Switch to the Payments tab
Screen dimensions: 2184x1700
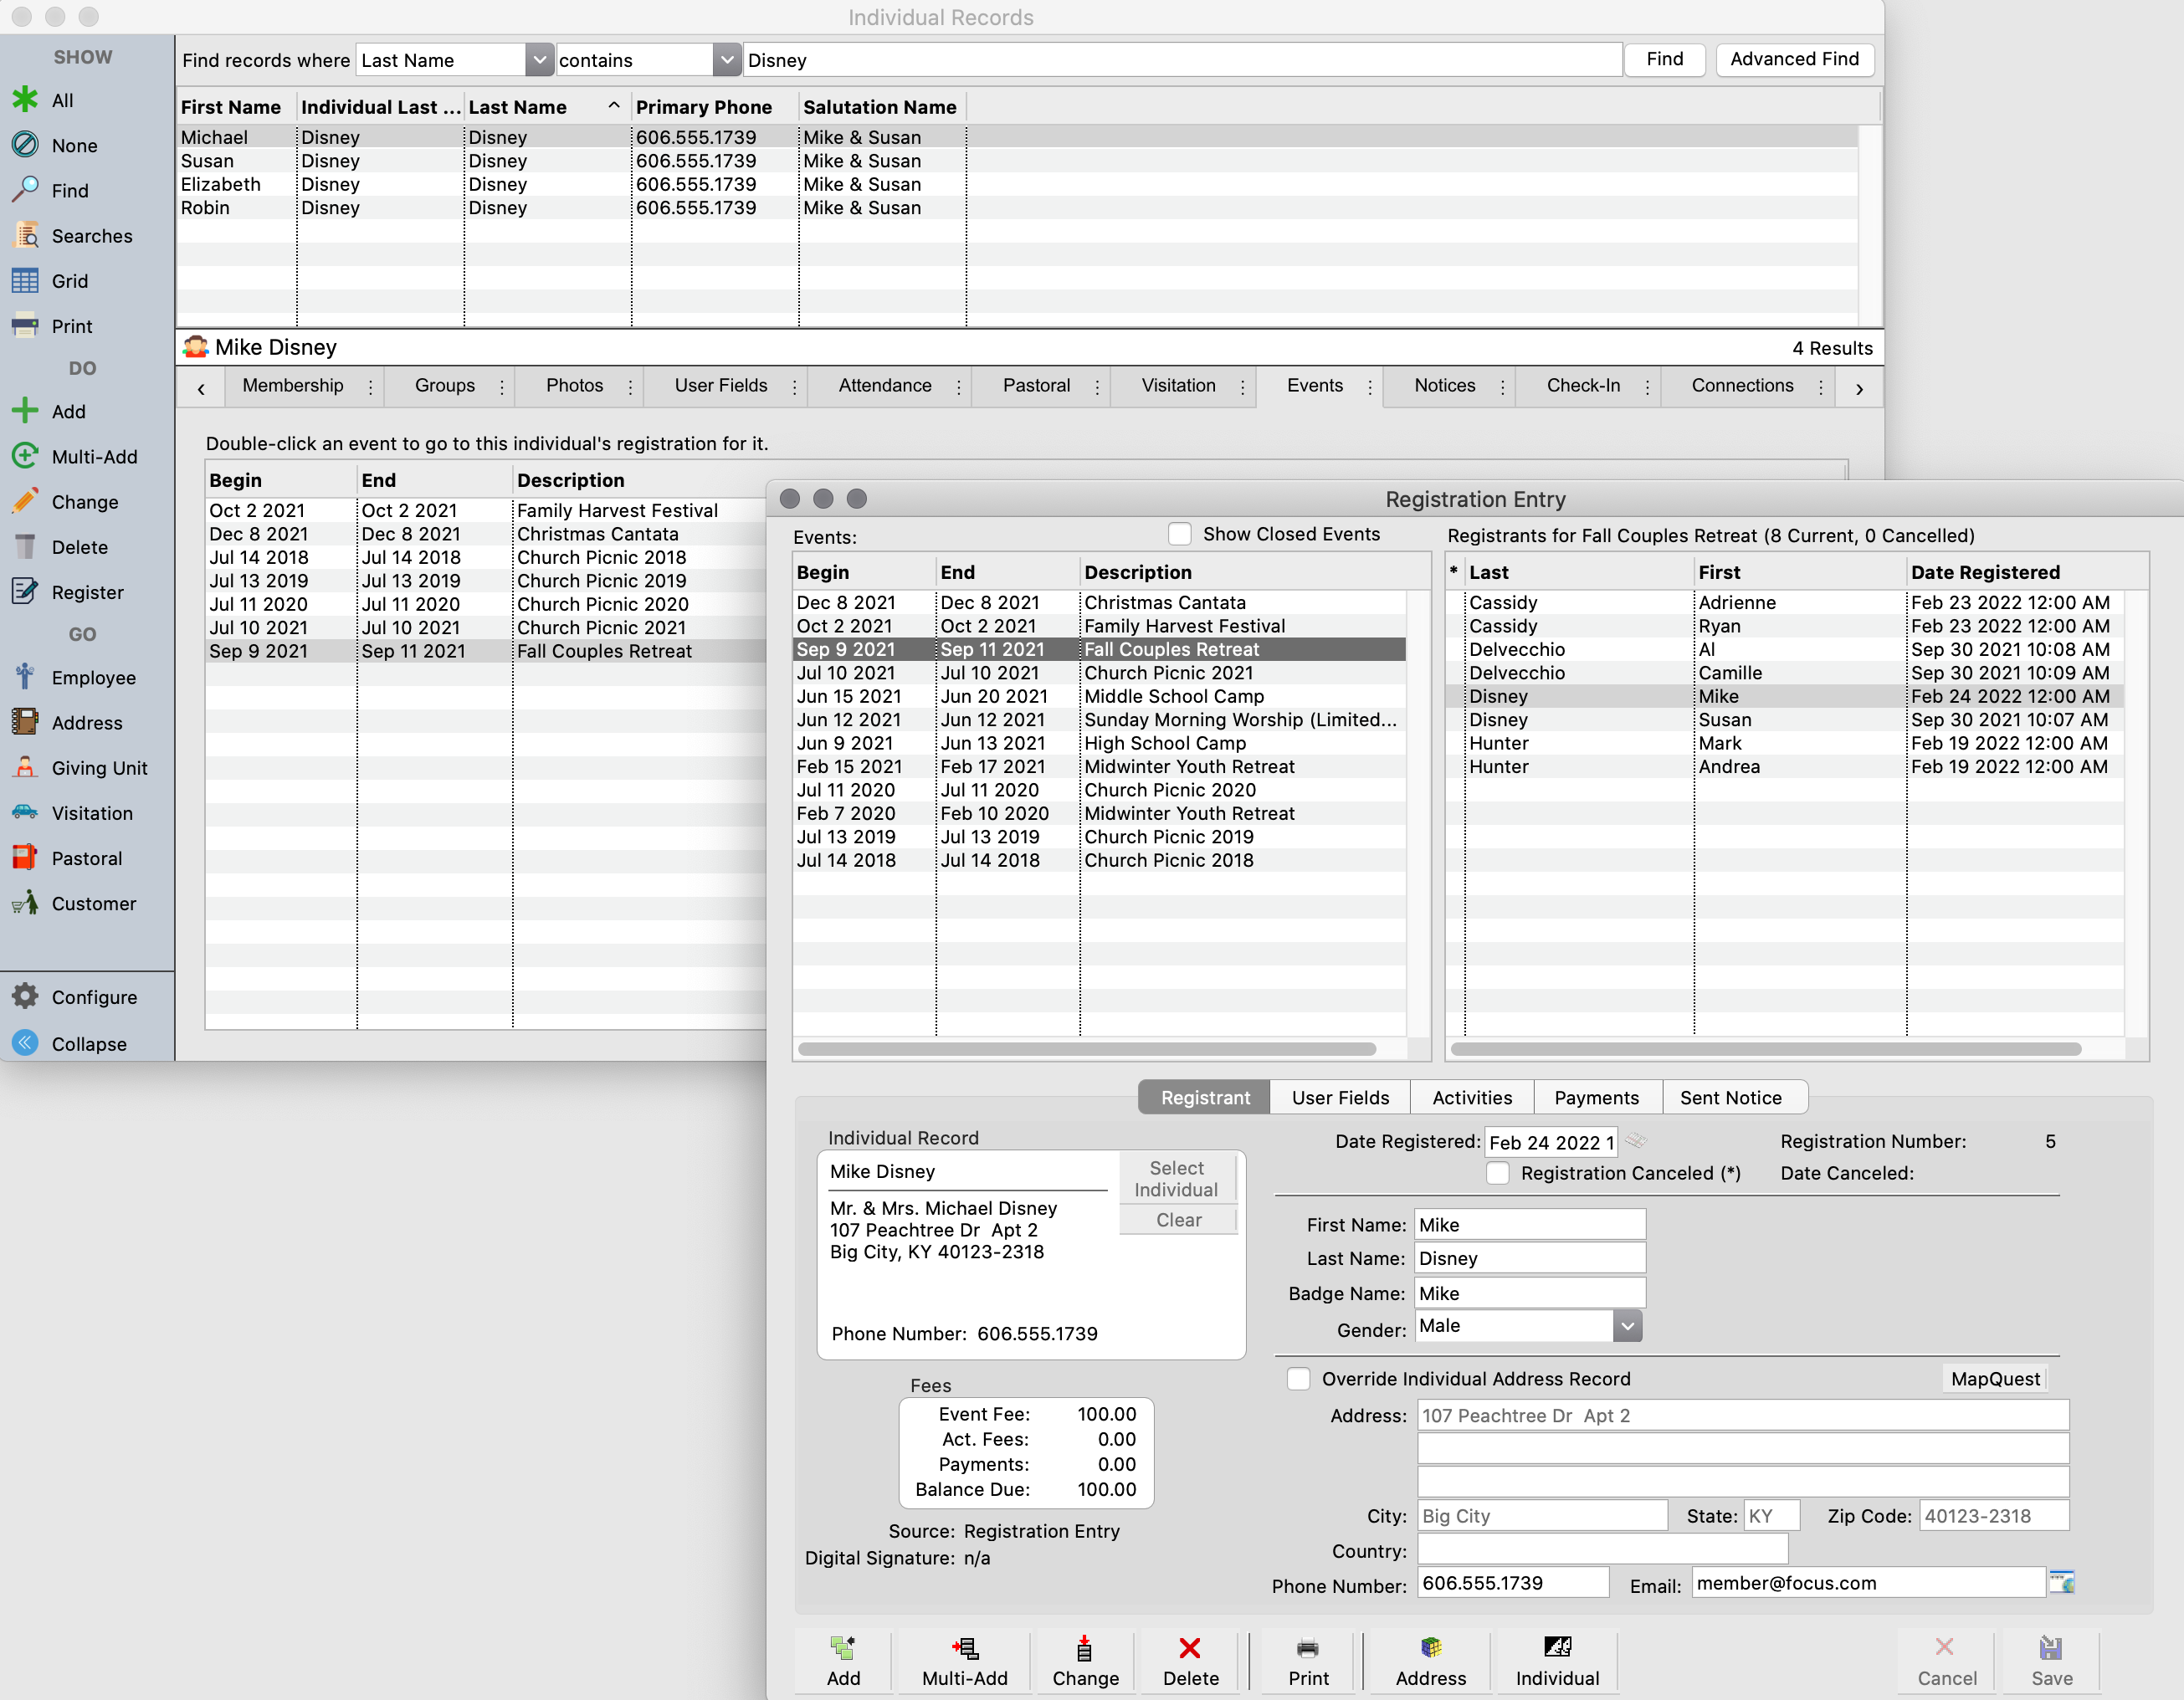pyautogui.click(x=1596, y=1097)
